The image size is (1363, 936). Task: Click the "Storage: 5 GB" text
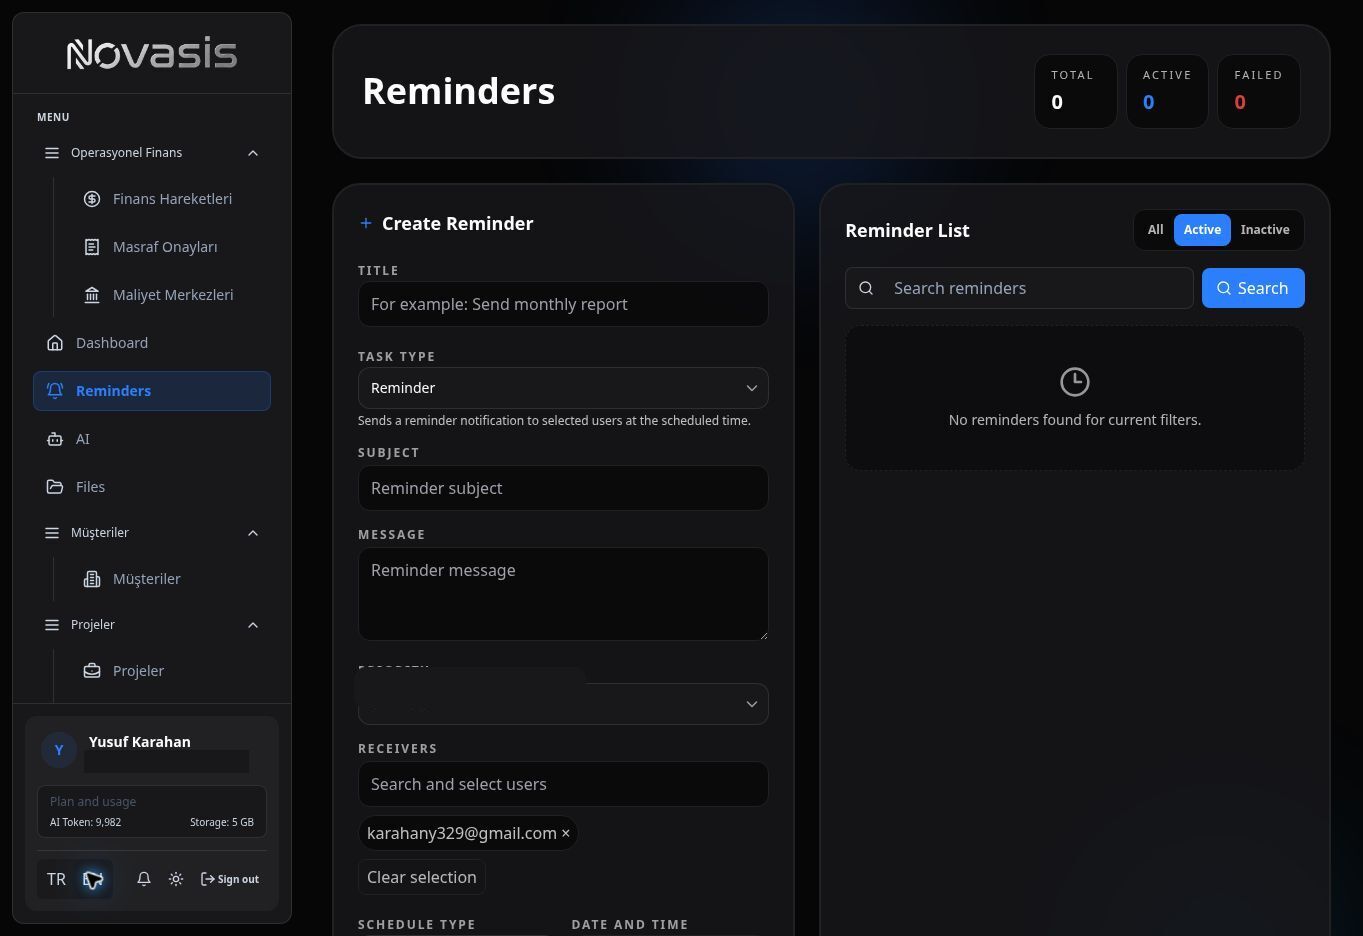pyautogui.click(x=222, y=822)
